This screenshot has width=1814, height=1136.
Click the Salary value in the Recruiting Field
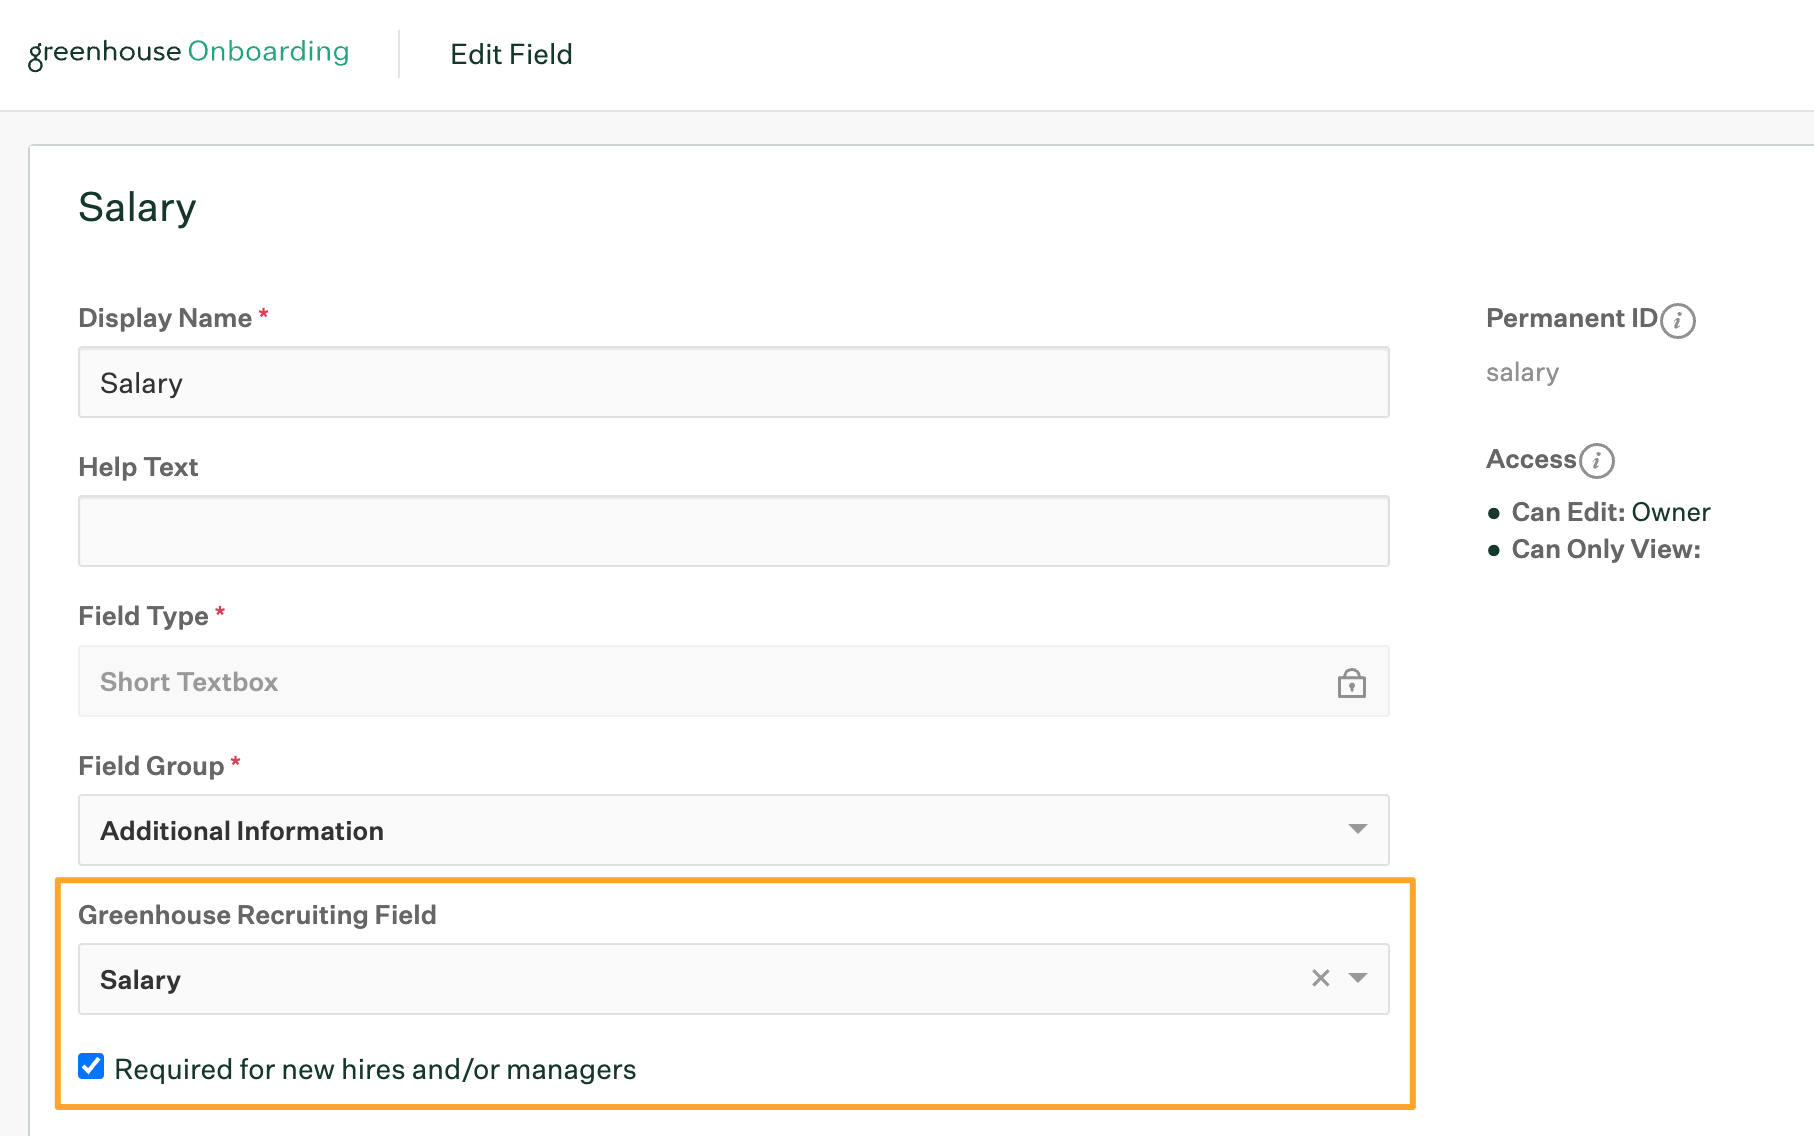(x=141, y=980)
